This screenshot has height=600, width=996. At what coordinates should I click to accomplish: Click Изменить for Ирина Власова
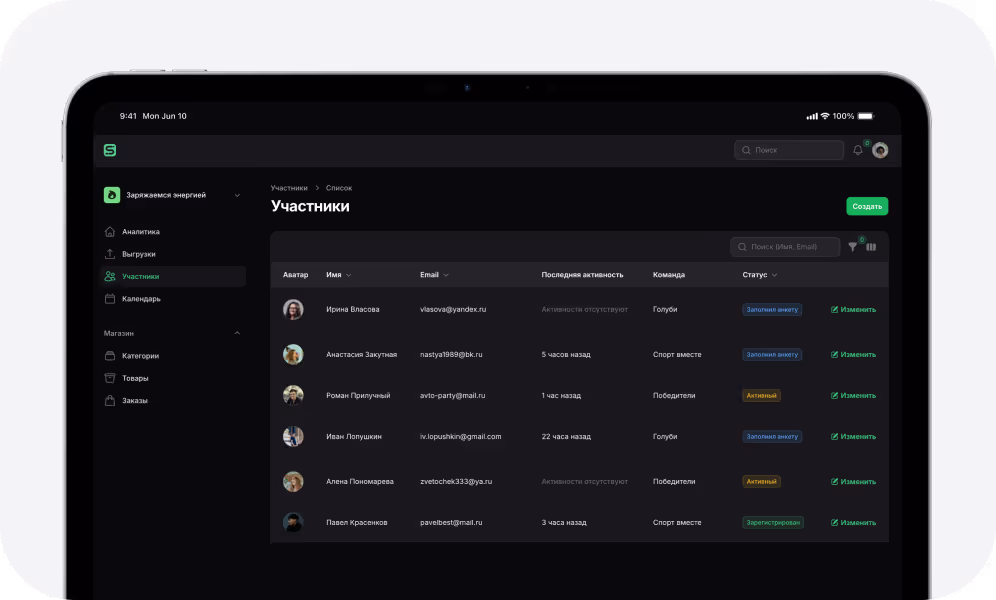(x=853, y=310)
